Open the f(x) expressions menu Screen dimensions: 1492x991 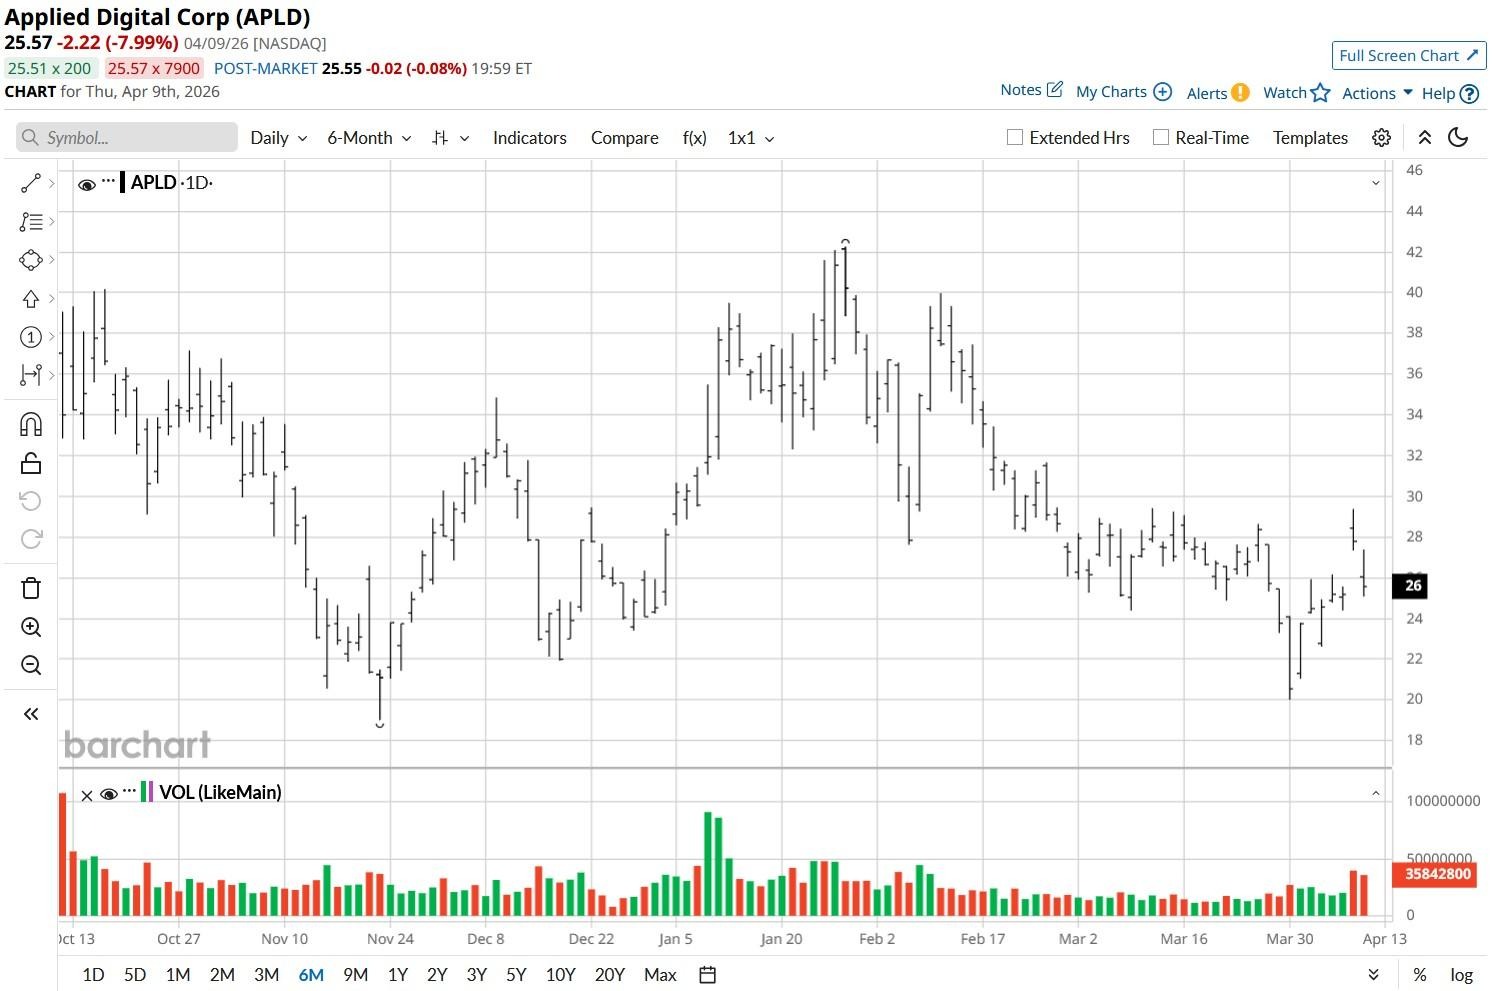(x=695, y=138)
